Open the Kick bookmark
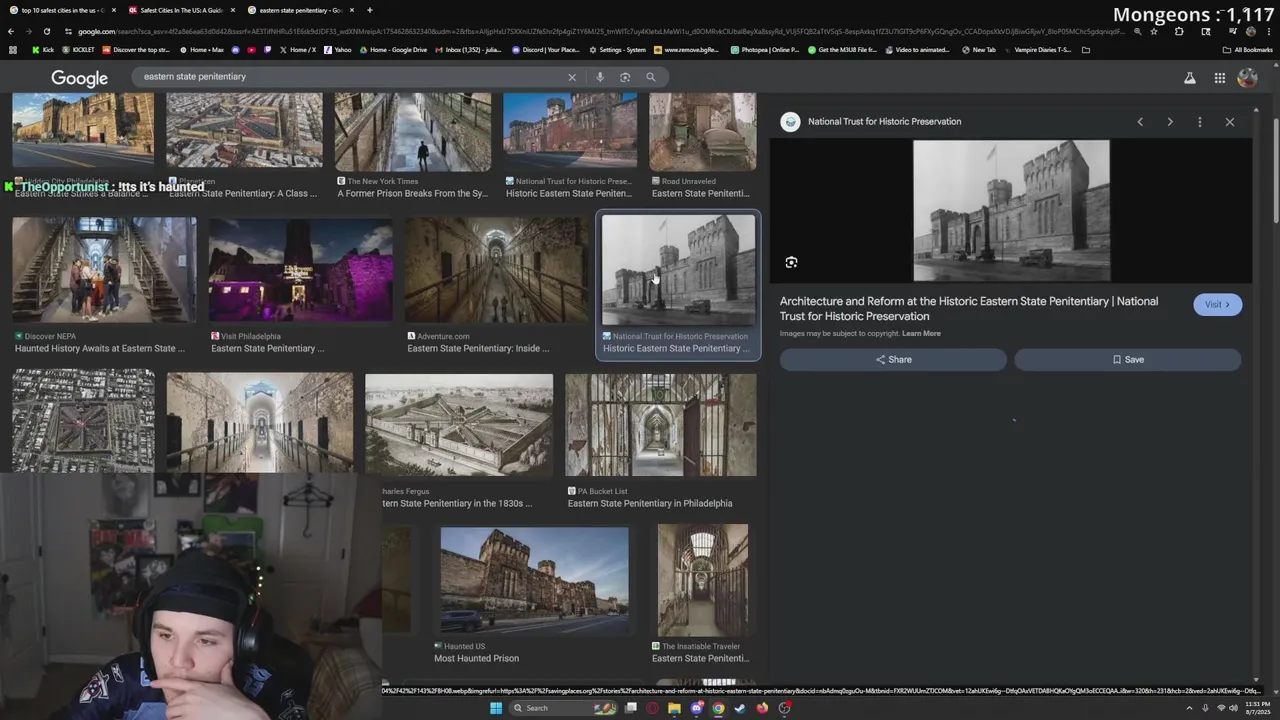The image size is (1280, 720). (43, 50)
